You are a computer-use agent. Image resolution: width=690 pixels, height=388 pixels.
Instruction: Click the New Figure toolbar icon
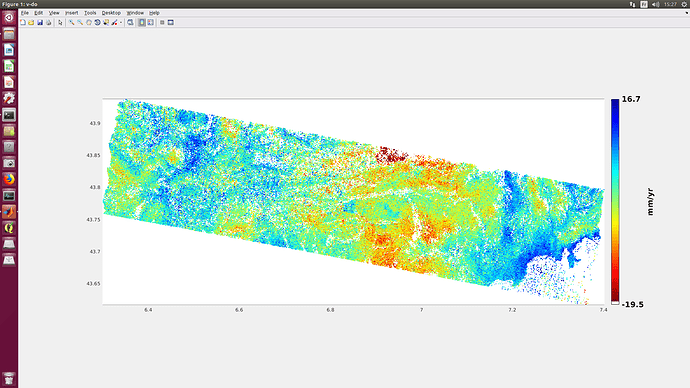[x=23, y=22]
